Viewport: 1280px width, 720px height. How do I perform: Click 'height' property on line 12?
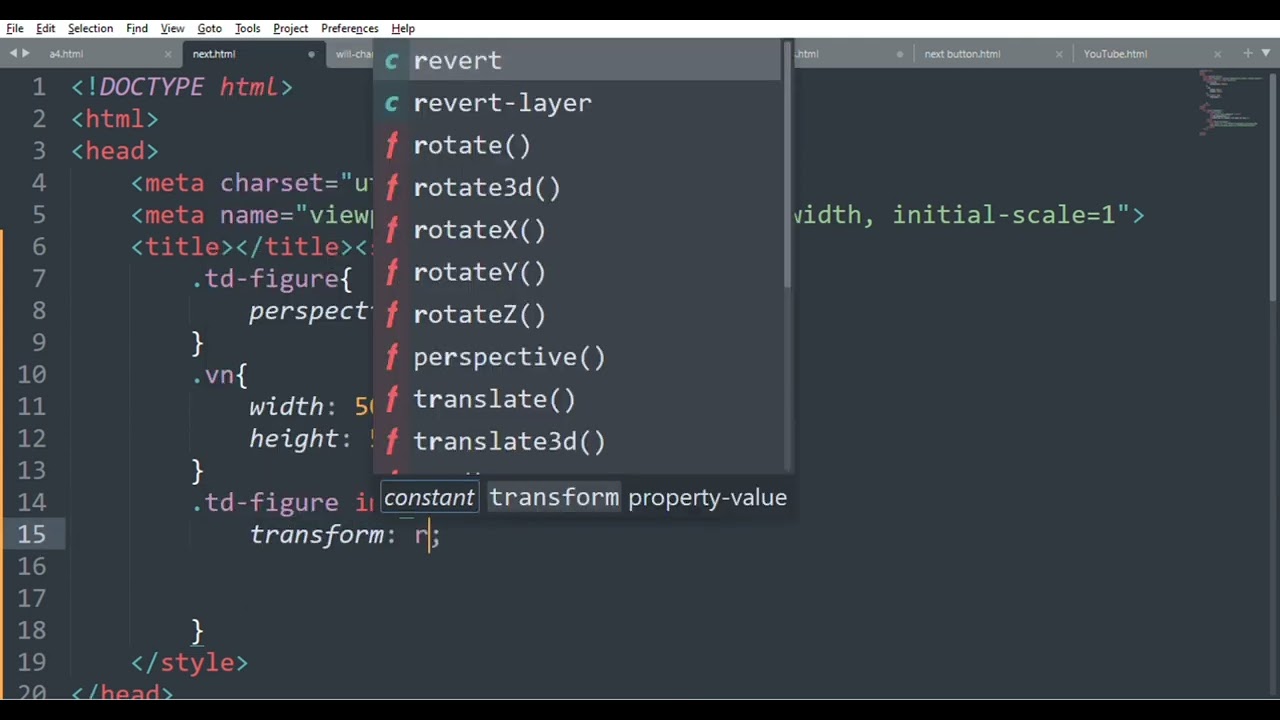(x=294, y=439)
